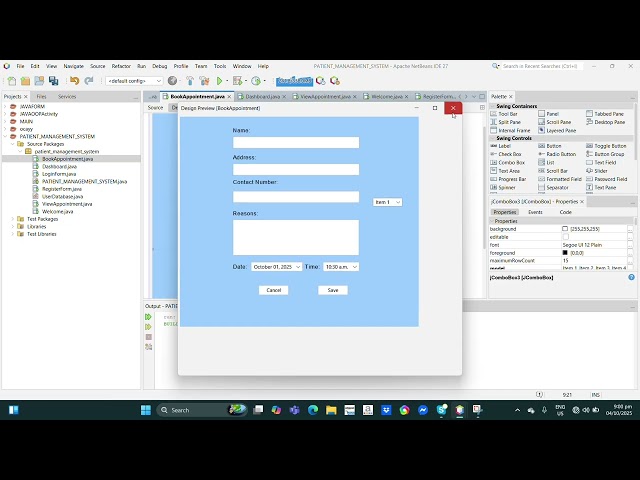Click the Windows Start button on taskbar
Viewport: 640px width, 480px height.
[146, 410]
